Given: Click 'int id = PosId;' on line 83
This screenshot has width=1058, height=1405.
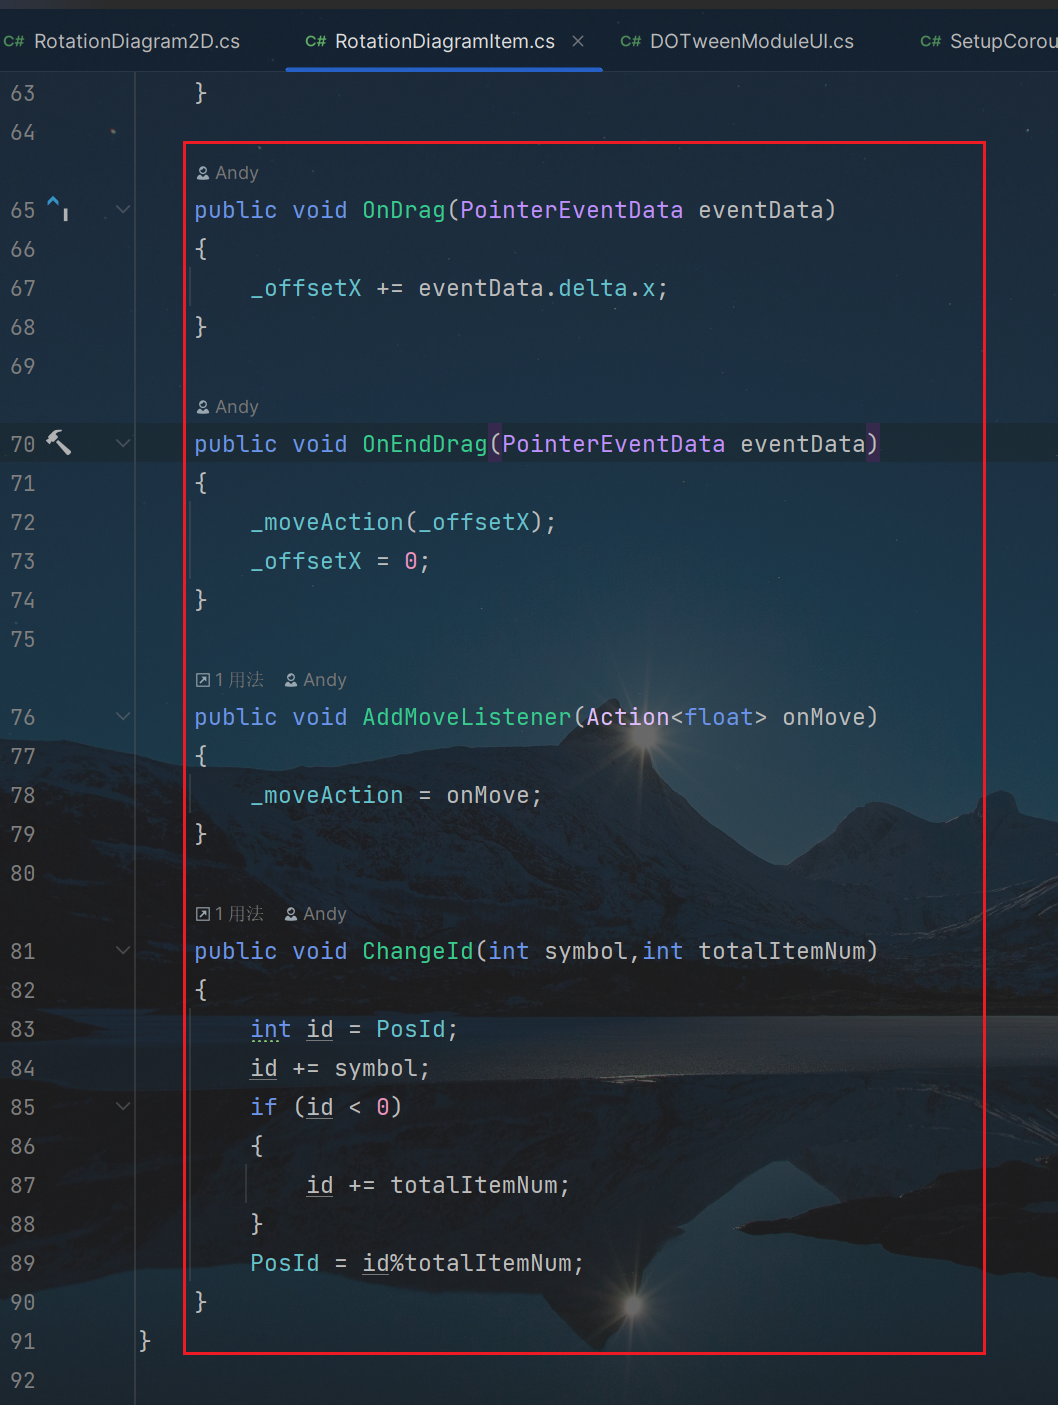Looking at the screenshot, I should click(354, 1029).
